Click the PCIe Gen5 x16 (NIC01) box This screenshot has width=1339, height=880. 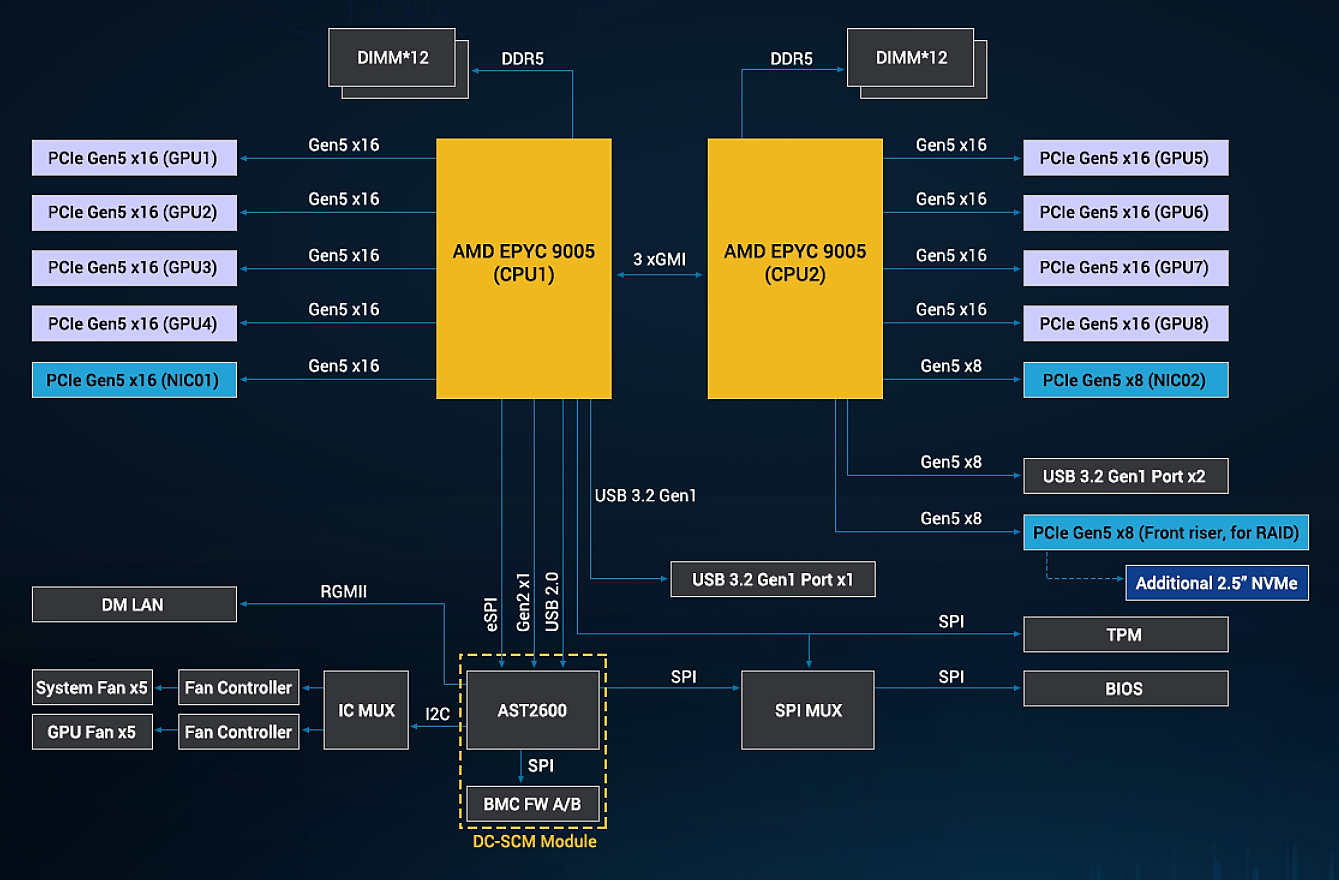134,380
